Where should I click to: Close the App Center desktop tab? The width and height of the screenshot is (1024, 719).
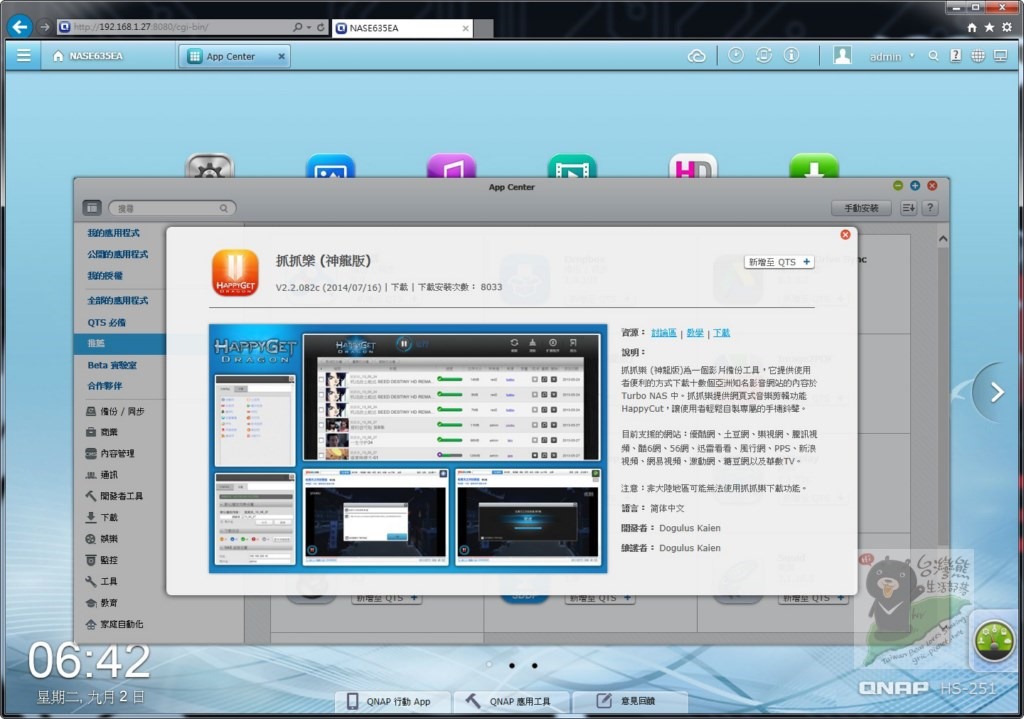click(281, 57)
